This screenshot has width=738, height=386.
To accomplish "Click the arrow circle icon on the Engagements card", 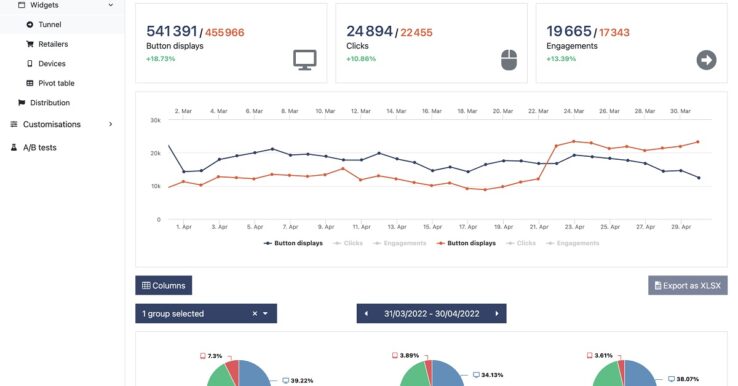I will (x=706, y=60).
